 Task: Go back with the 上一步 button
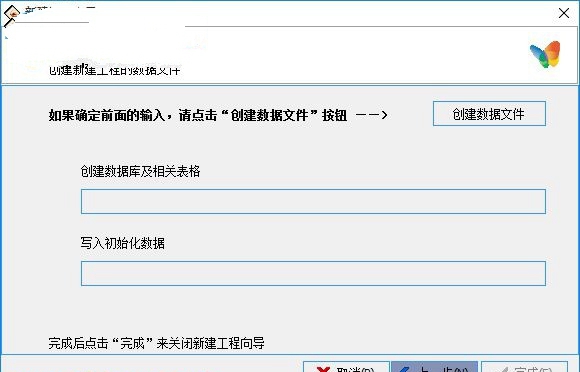(435, 367)
